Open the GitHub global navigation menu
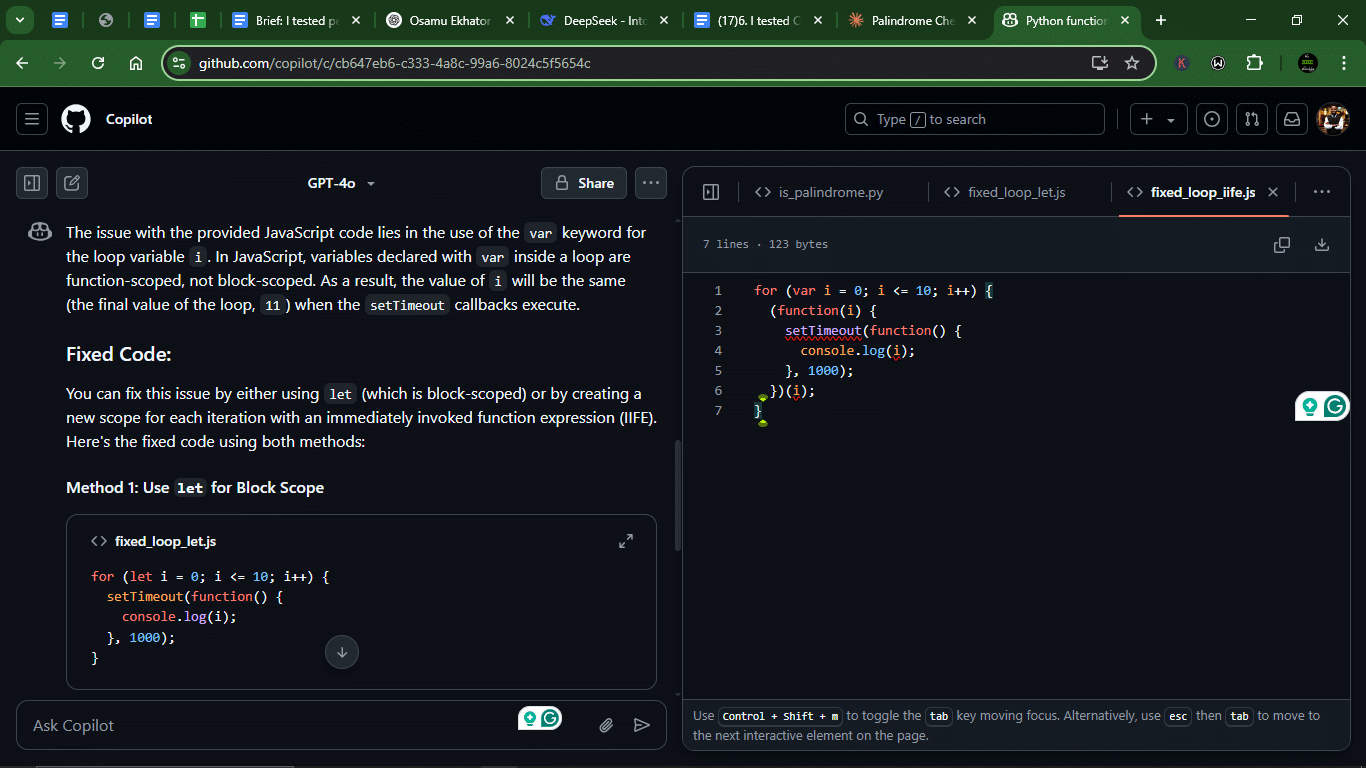Screen dimensions: 1366x768 pos(32,119)
